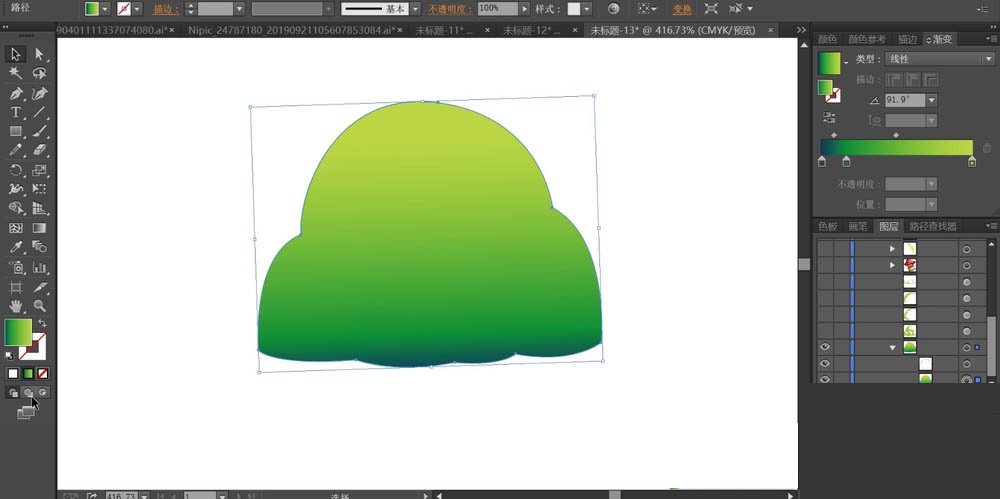This screenshot has width=1000, height=499.
Task: Toggle visibility of the white sublayer
Action: click(x=825, y=364)
